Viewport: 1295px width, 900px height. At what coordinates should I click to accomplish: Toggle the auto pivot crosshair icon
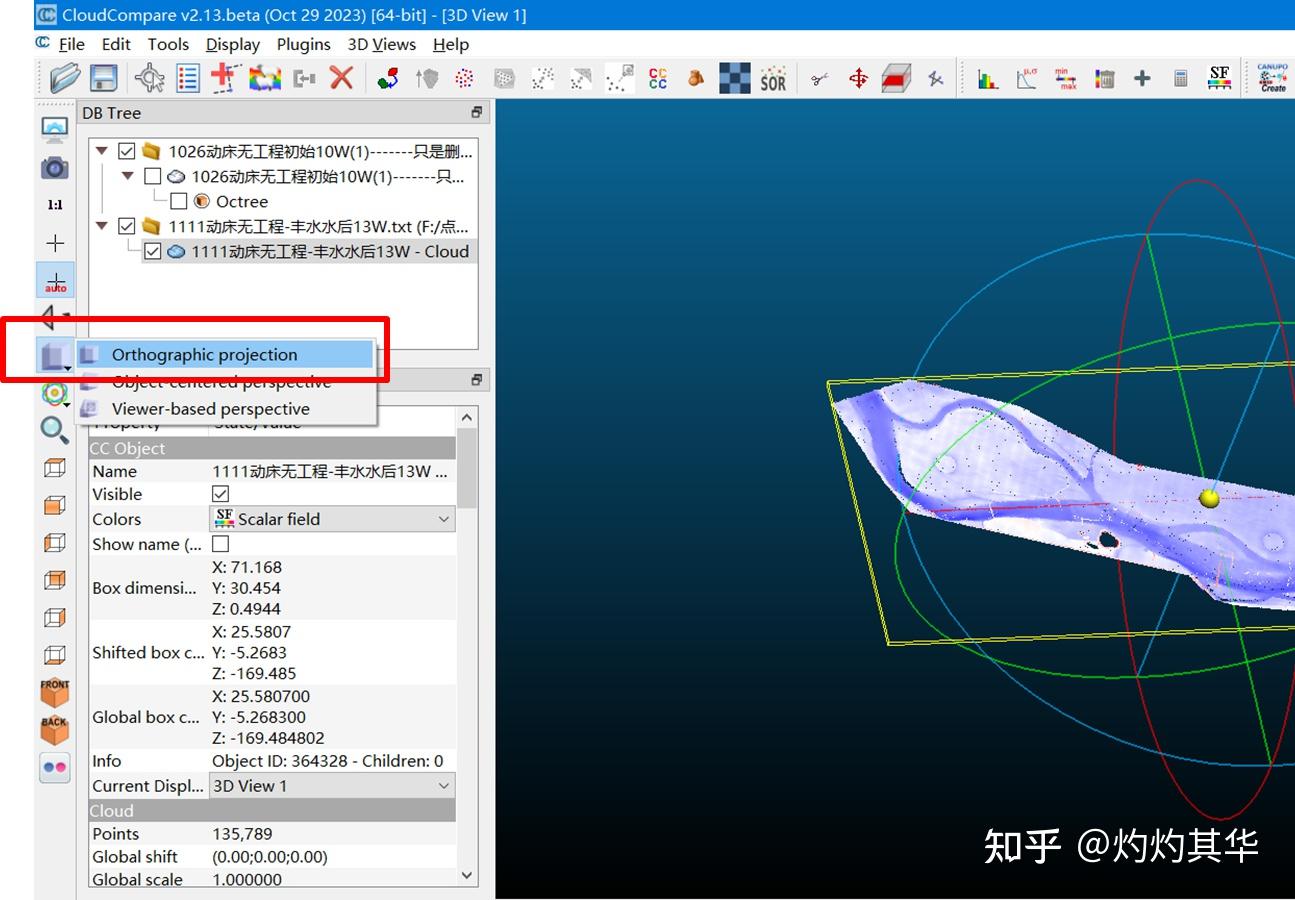pos(55,280)
